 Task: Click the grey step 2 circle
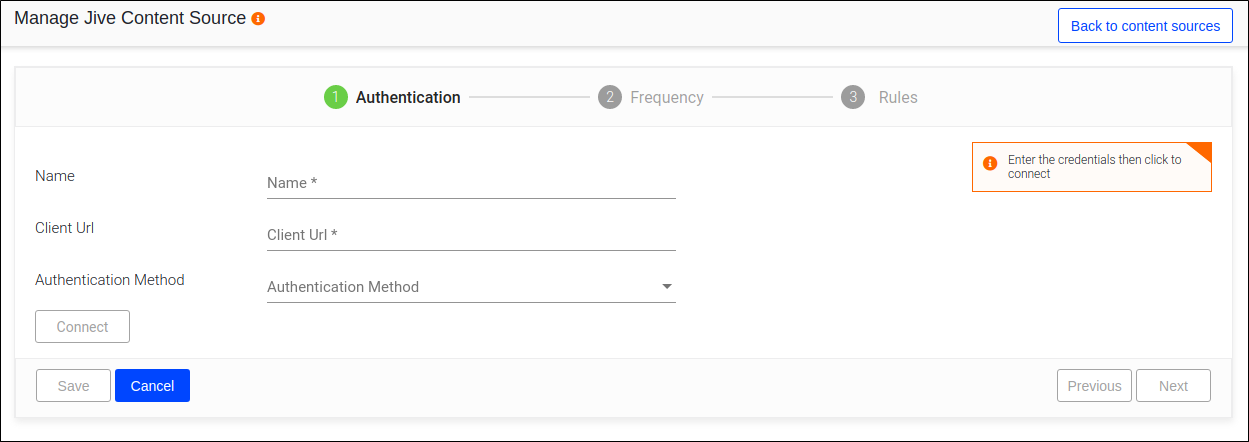point(609,97)
